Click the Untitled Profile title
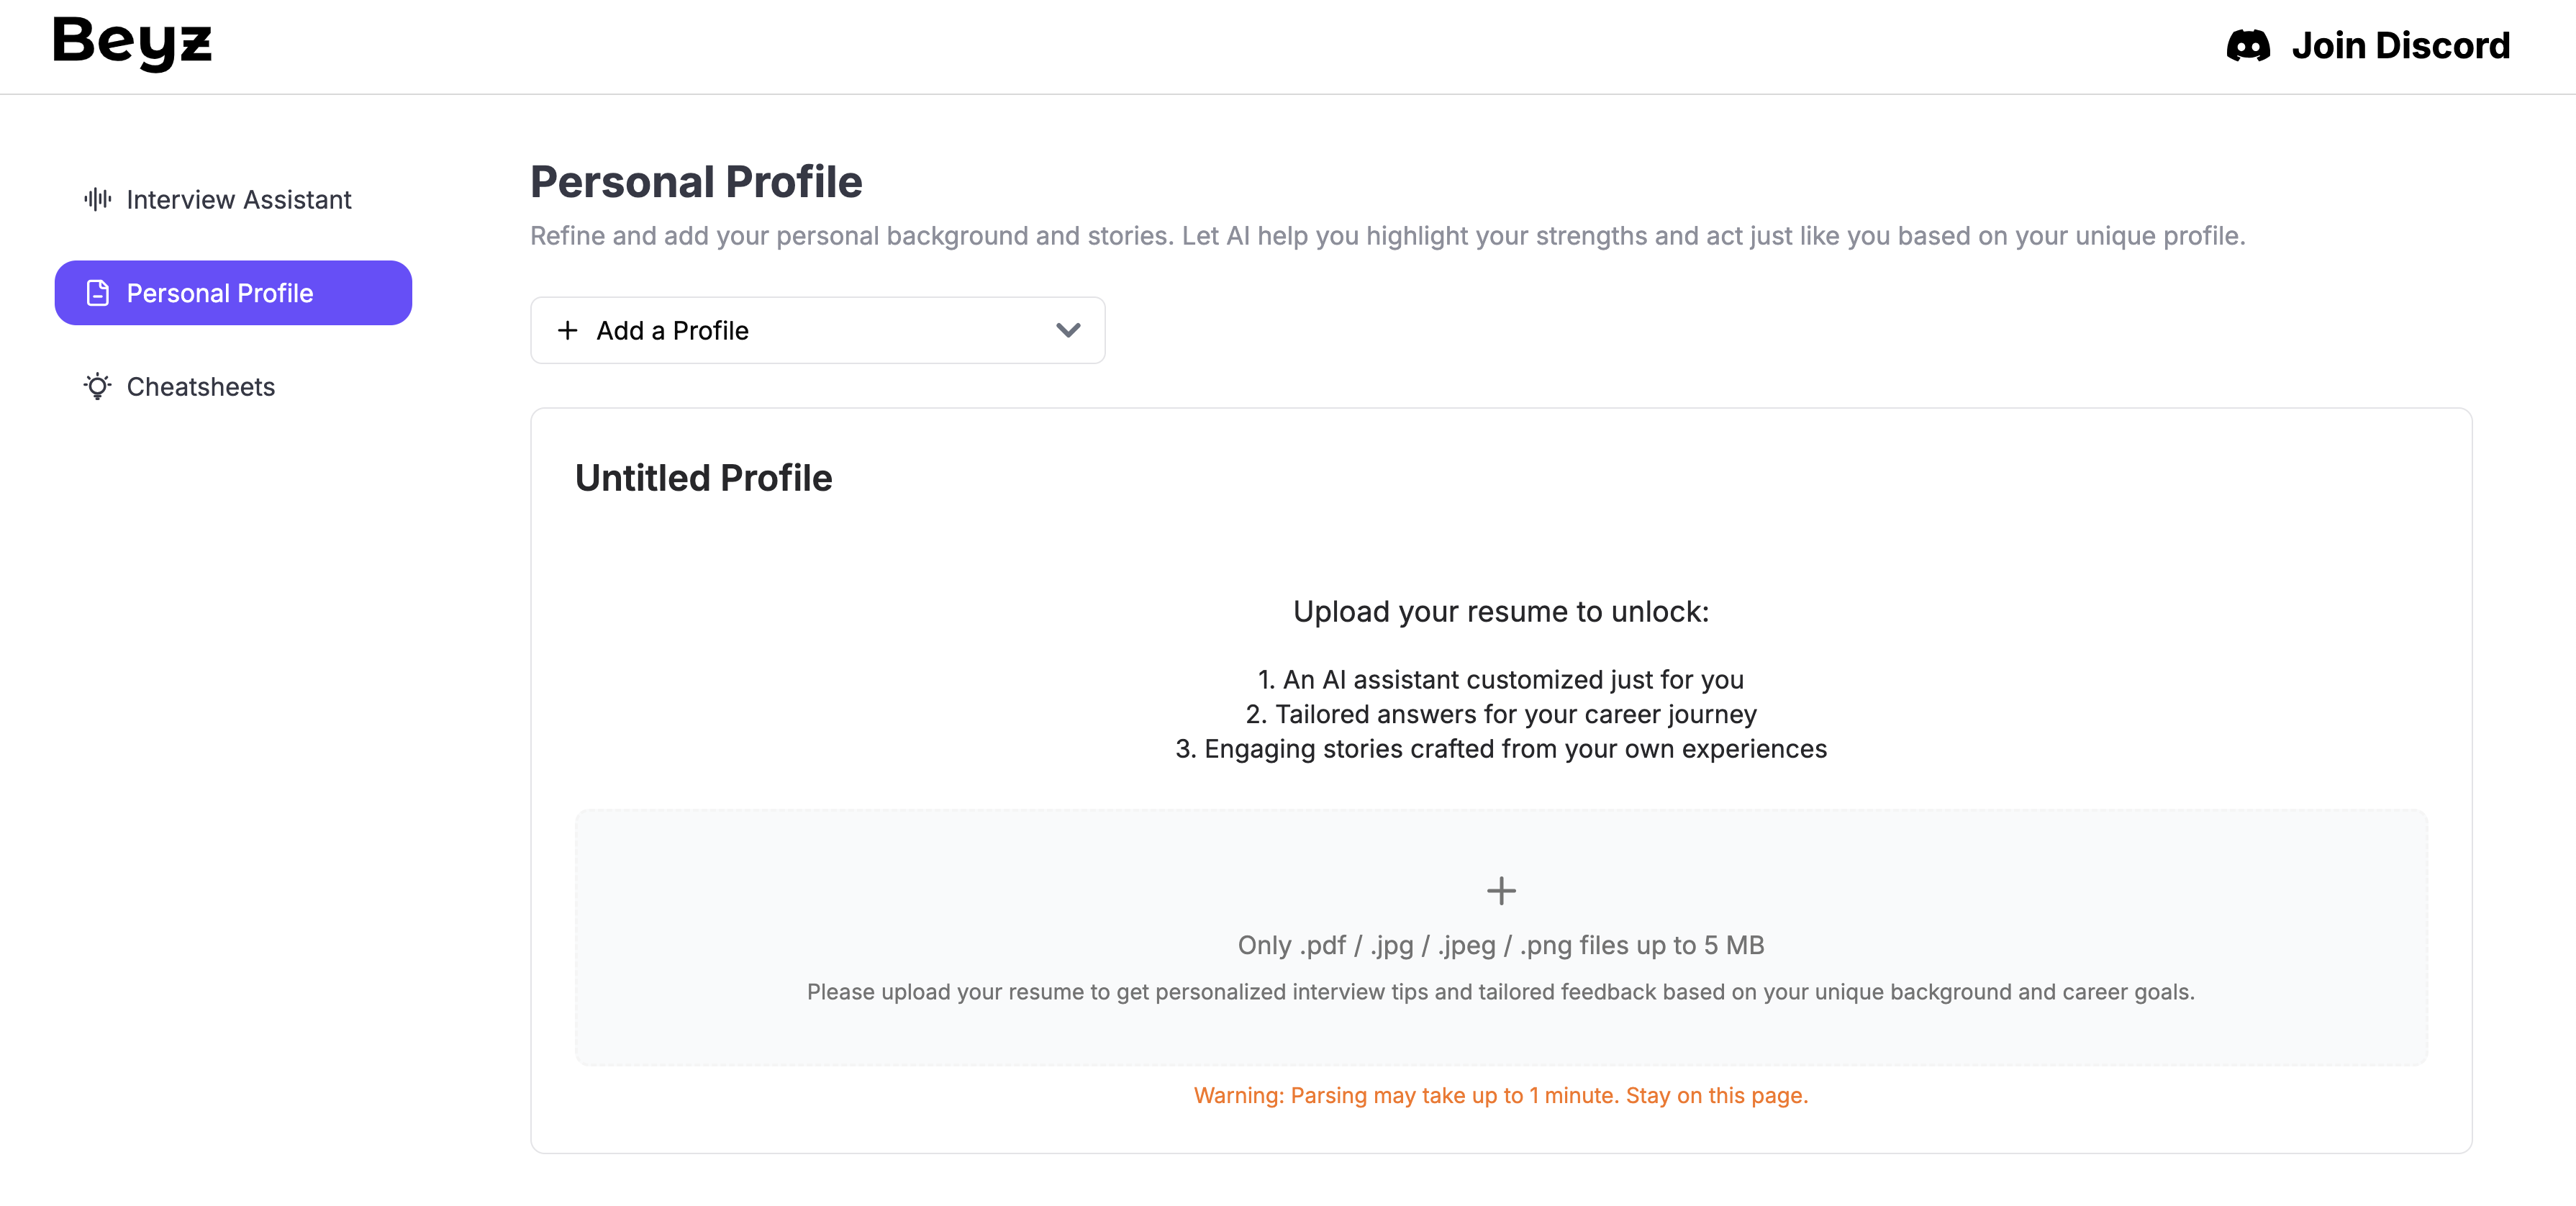This screenshot has height=1206, width=2576. point(703,478)
